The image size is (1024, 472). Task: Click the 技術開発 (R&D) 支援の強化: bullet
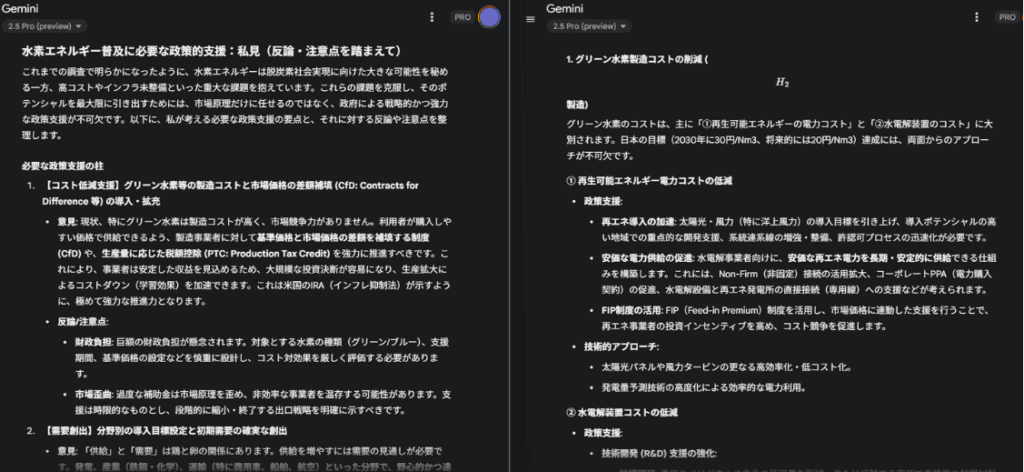[659, 454]
